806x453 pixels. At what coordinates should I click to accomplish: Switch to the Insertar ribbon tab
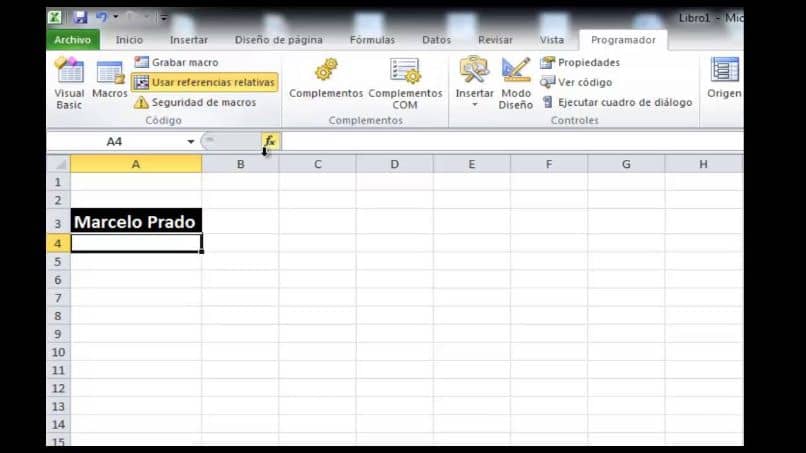coord(189,40)
